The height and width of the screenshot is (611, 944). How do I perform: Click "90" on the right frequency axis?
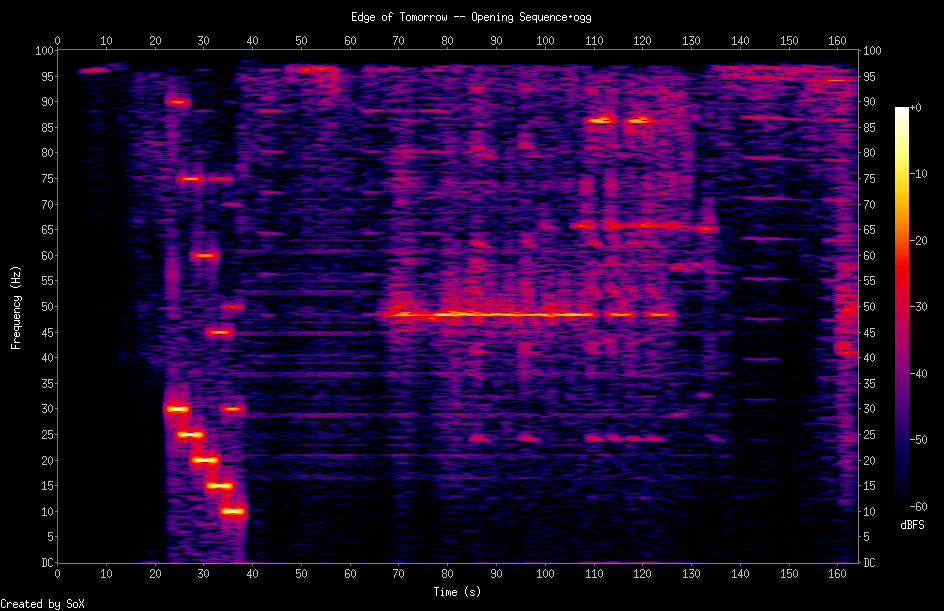point(869,102)
